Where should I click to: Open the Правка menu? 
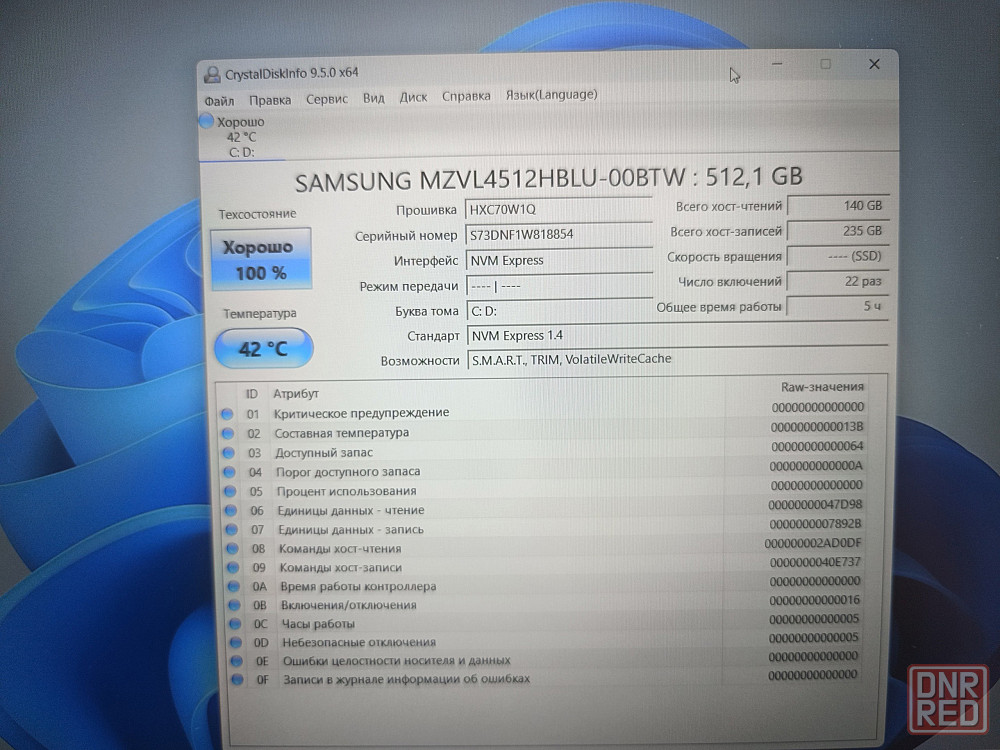click(x=270, y=100)
